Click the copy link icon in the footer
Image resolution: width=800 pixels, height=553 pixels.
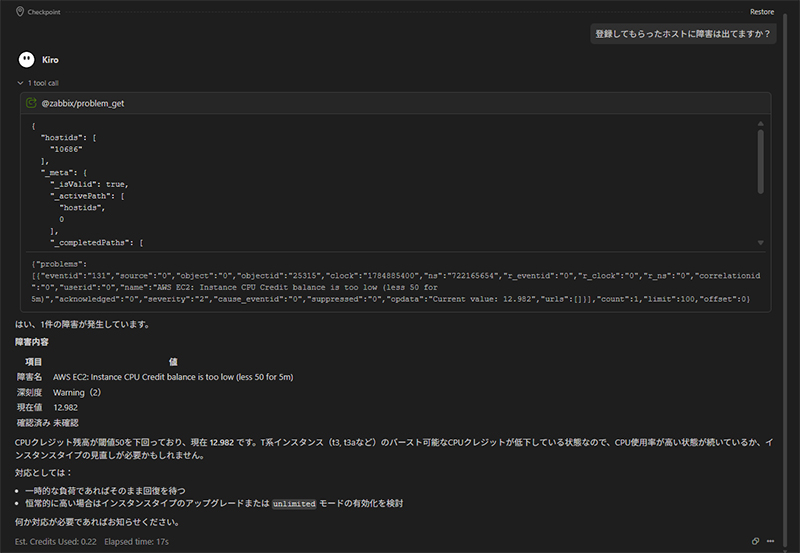tap(756, 541)
